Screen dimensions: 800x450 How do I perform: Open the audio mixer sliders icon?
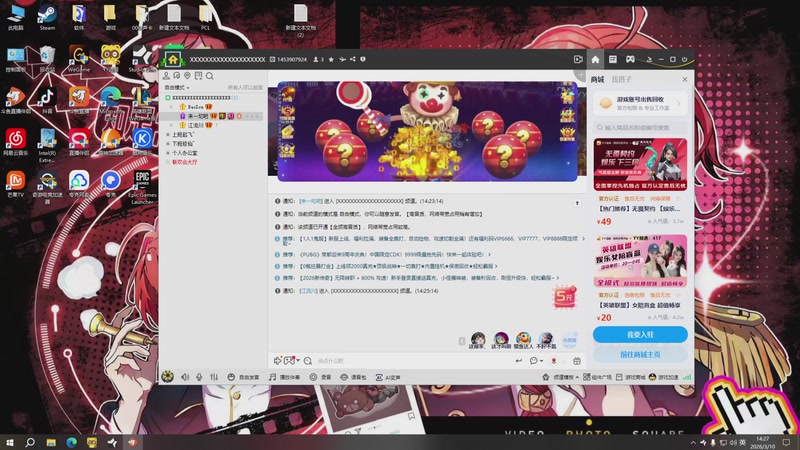214,377
